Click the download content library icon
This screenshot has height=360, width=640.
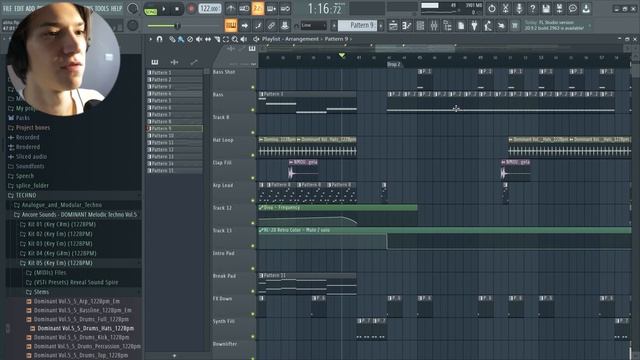586,9
